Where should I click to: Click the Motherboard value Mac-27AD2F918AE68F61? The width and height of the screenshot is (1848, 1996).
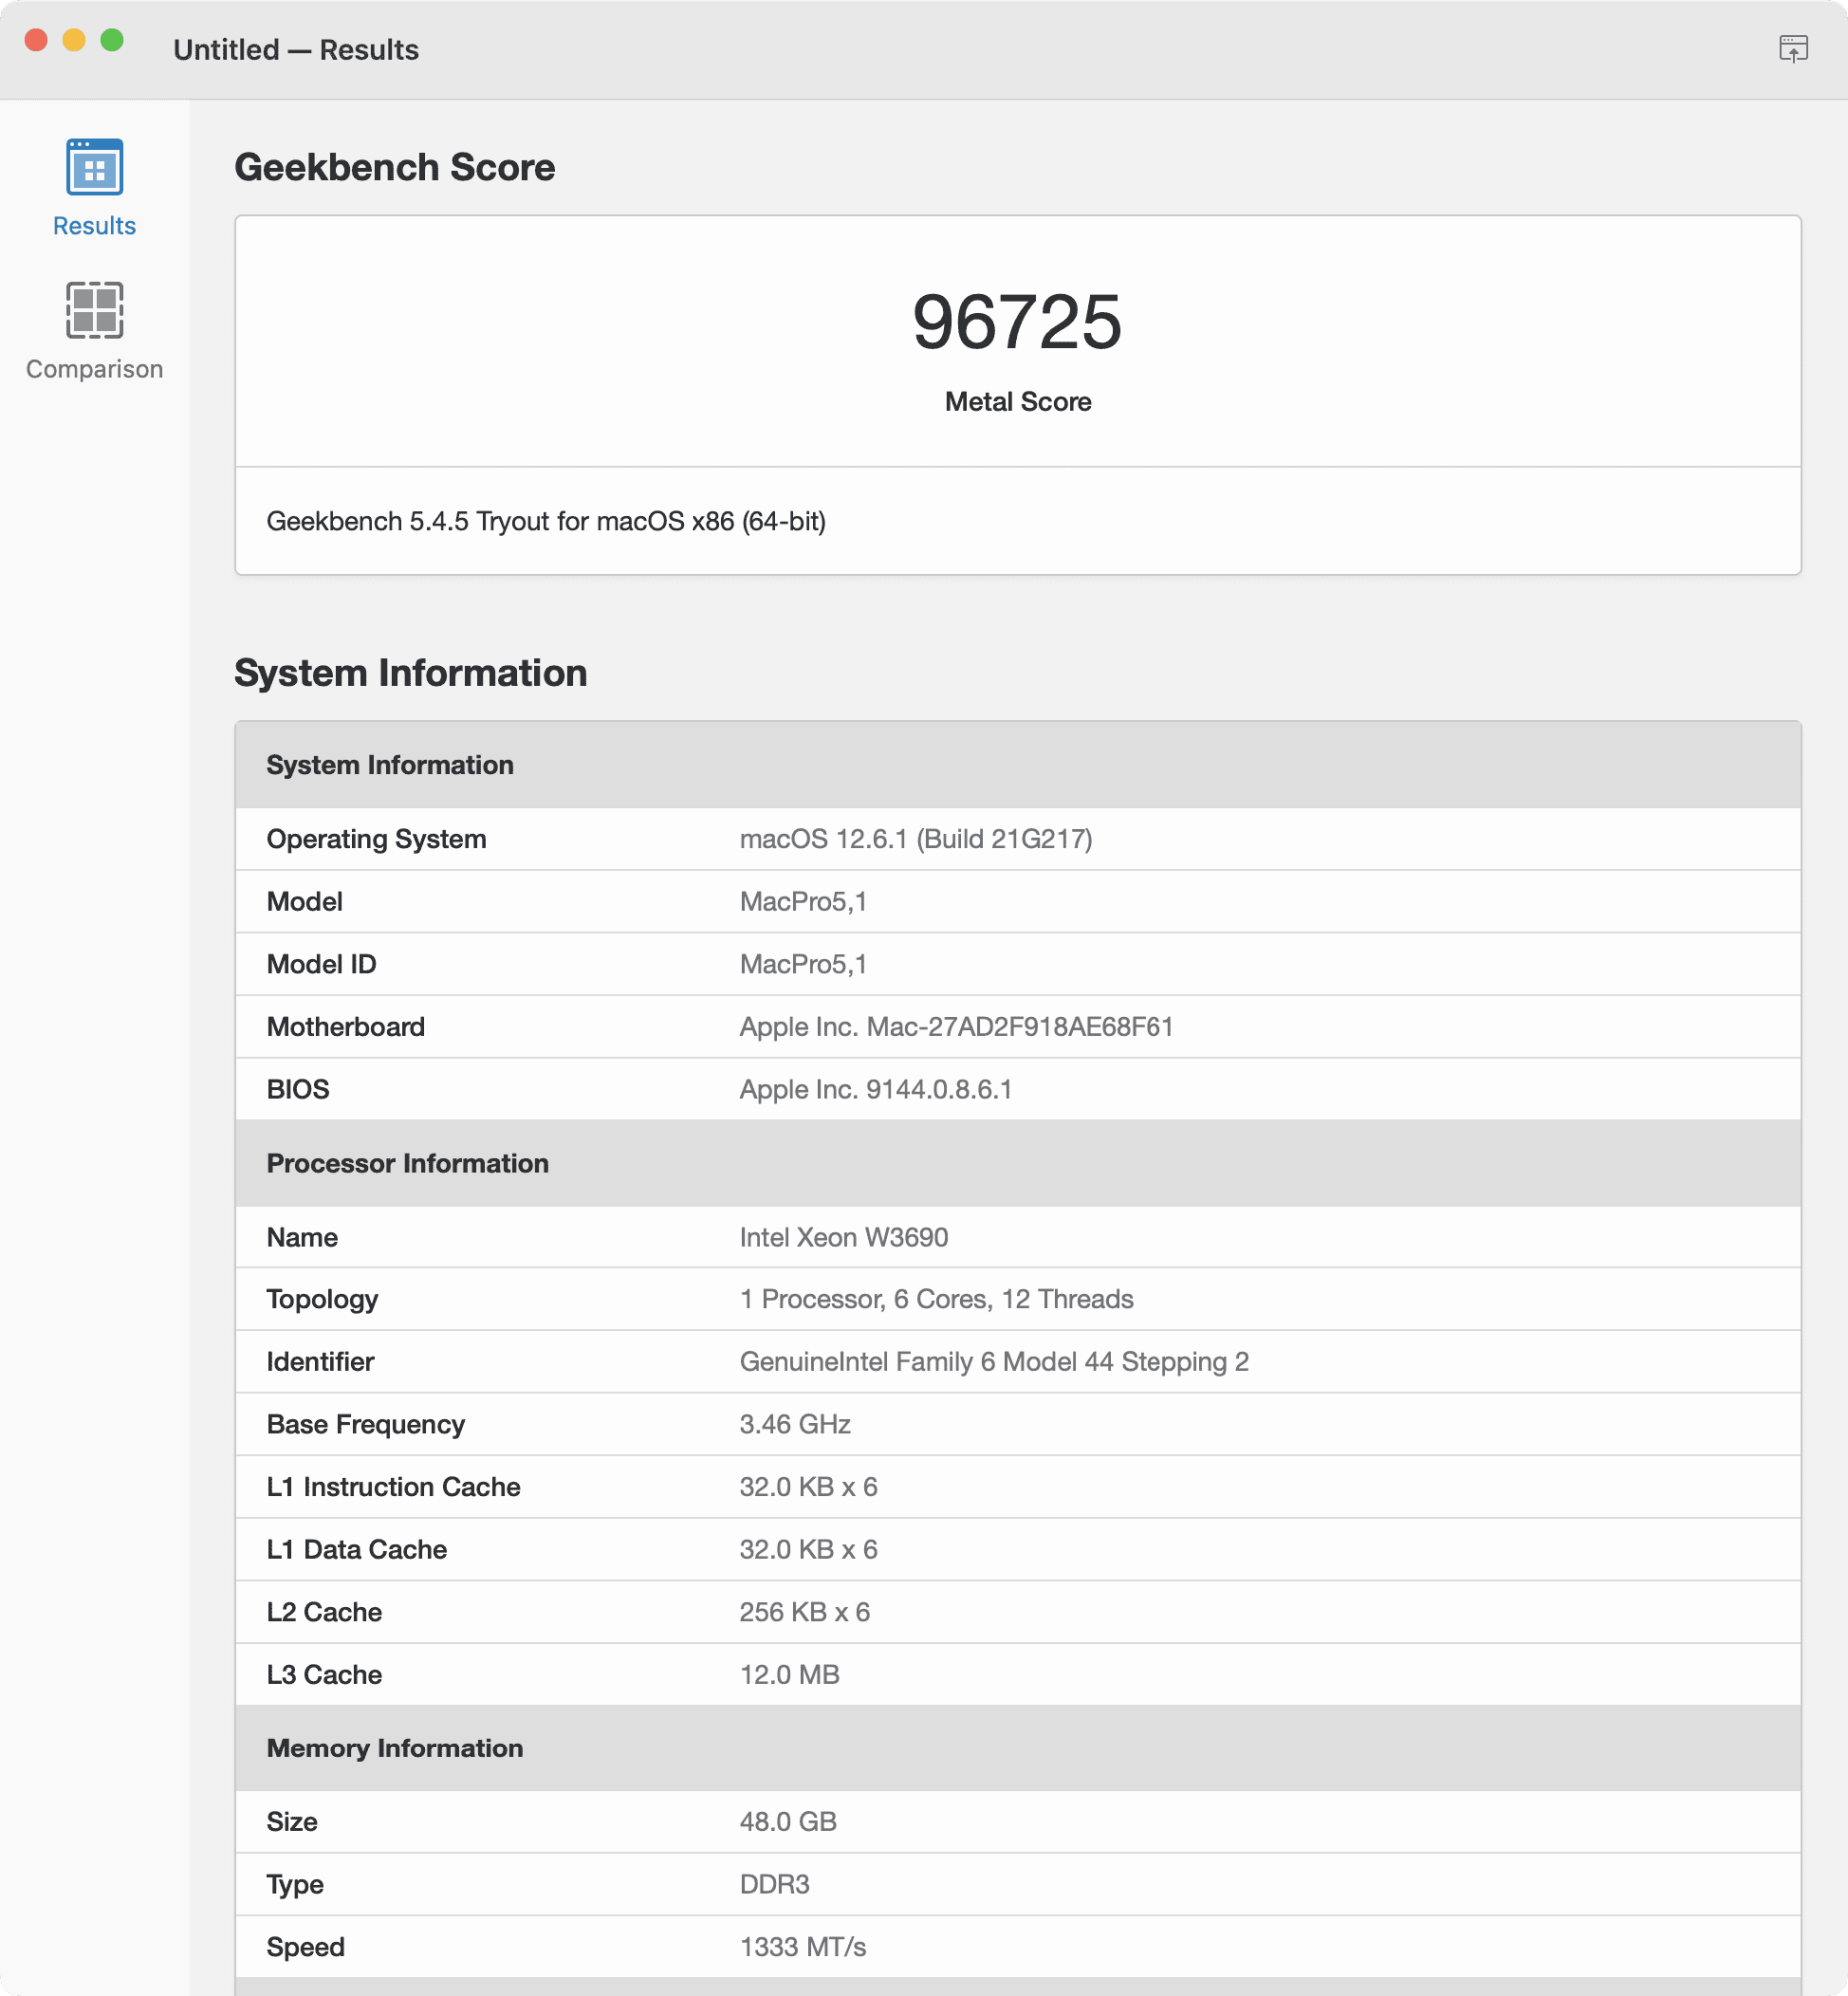point(956,1027)
